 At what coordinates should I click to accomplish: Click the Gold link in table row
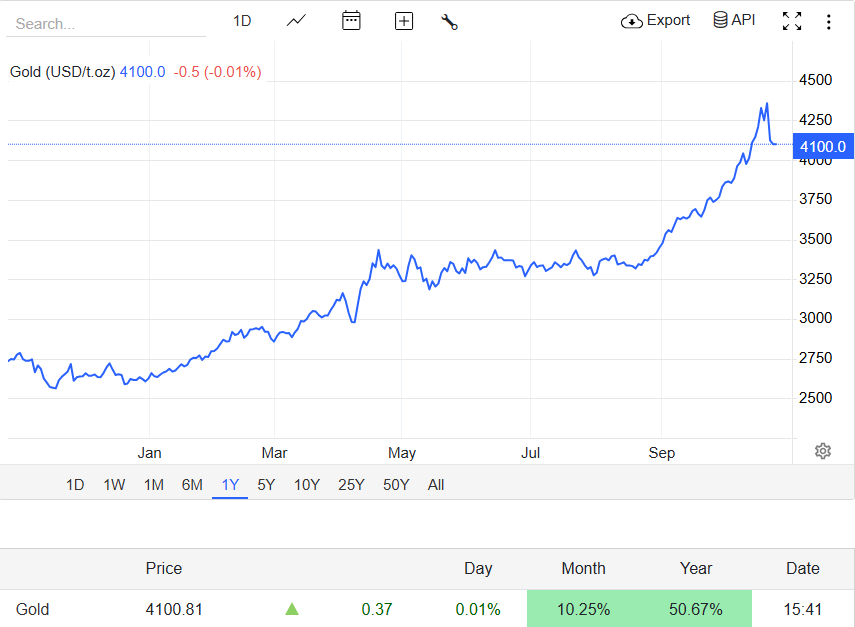click(33, 609)
